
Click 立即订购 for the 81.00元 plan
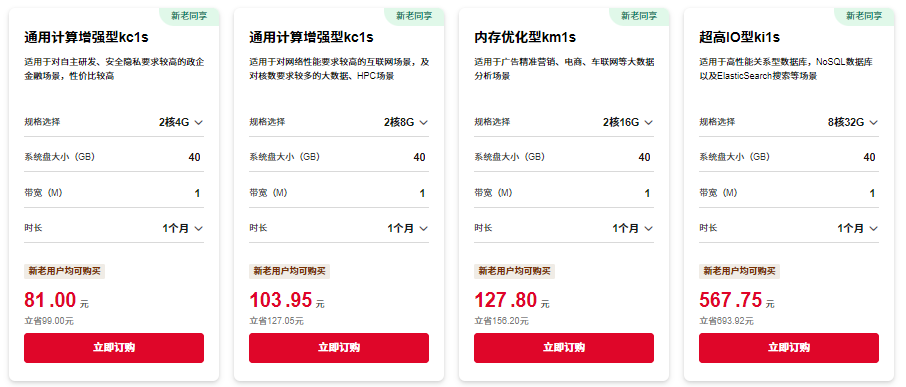tap(114, 348)
